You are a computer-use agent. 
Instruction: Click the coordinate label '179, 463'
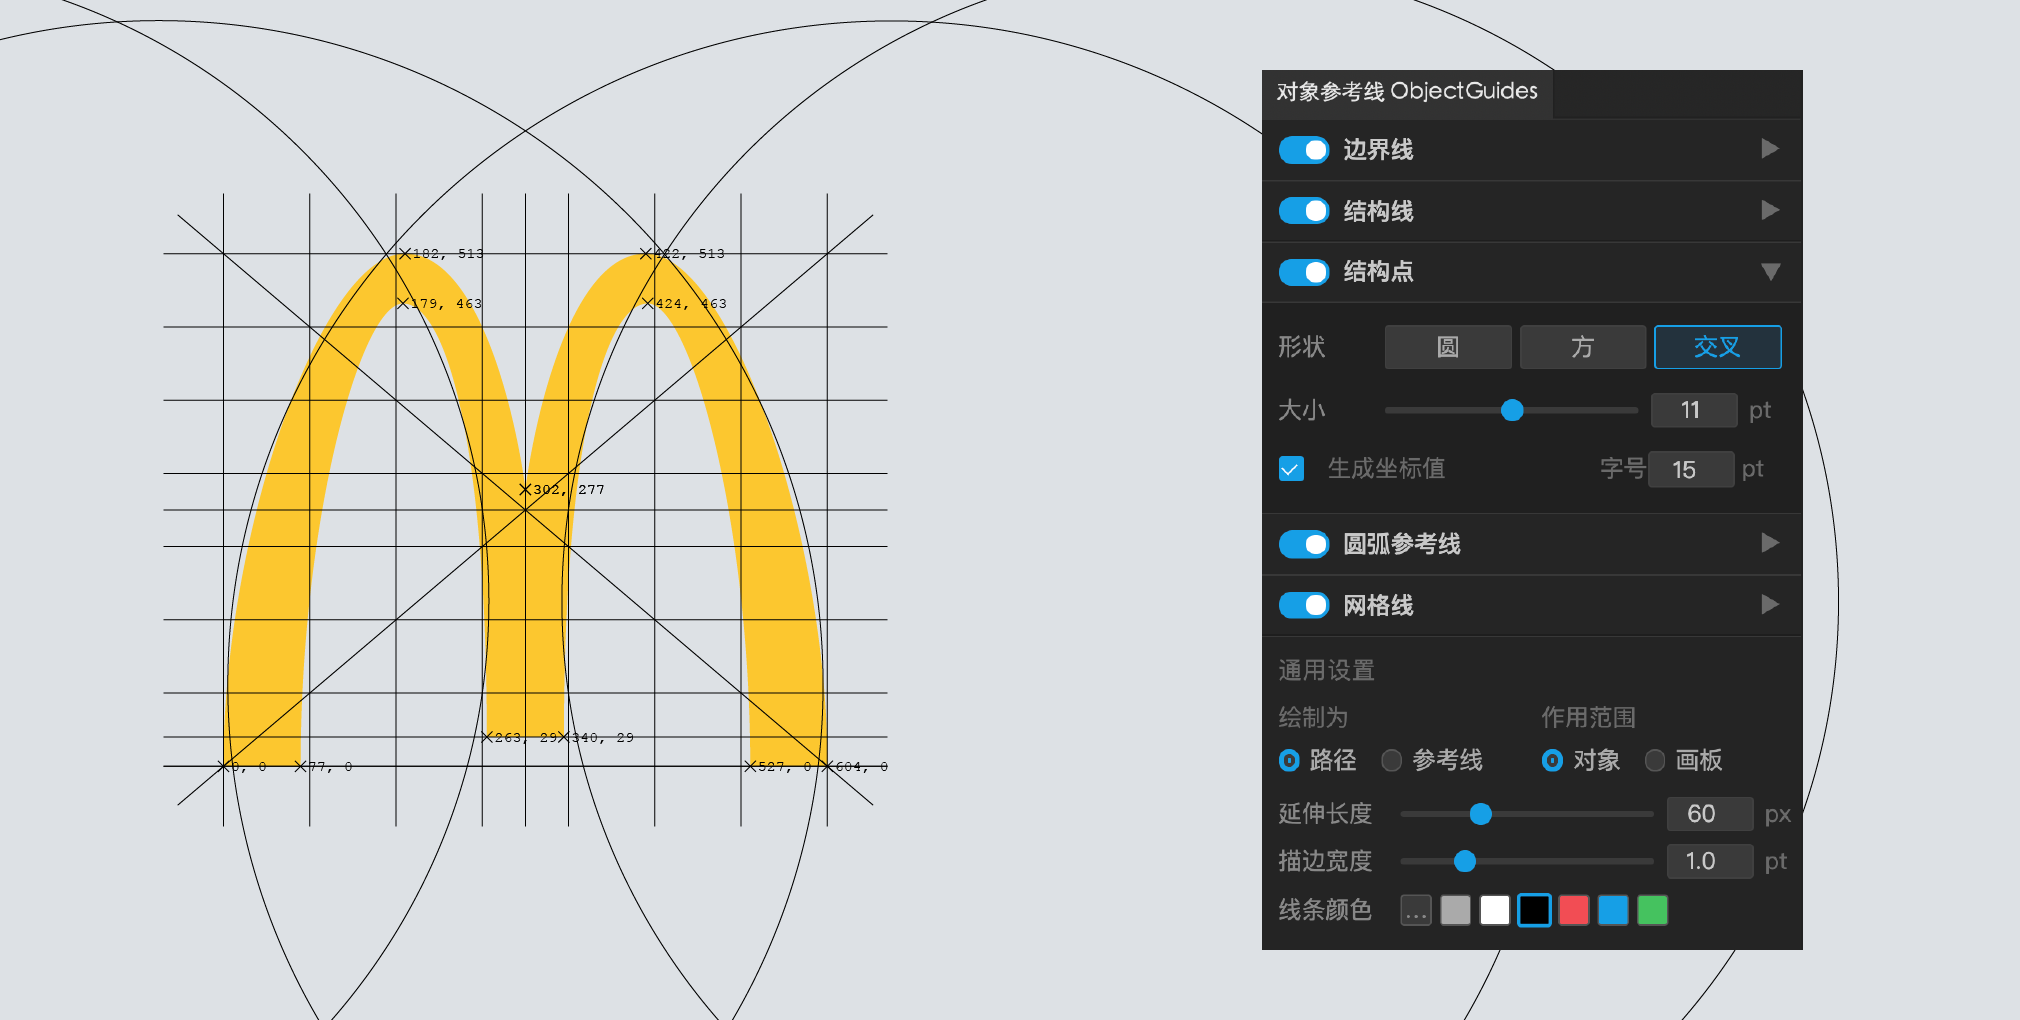click(x=446, y=304)
